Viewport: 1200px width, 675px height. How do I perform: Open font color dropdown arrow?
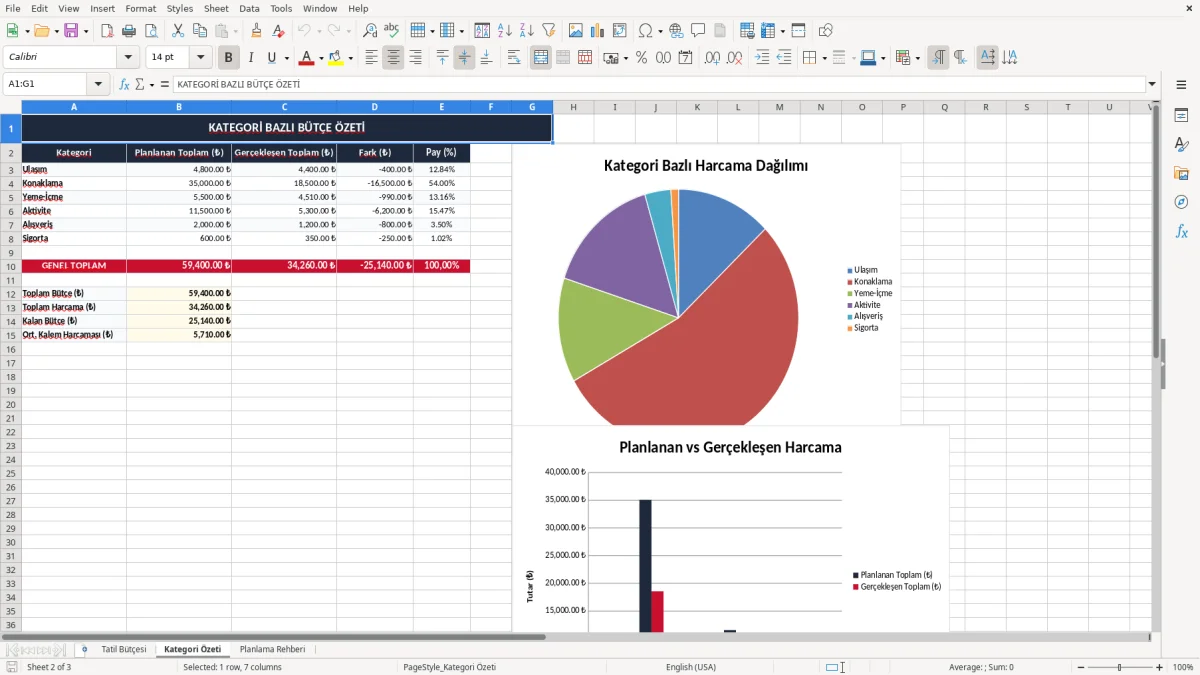tap(320, 58)
